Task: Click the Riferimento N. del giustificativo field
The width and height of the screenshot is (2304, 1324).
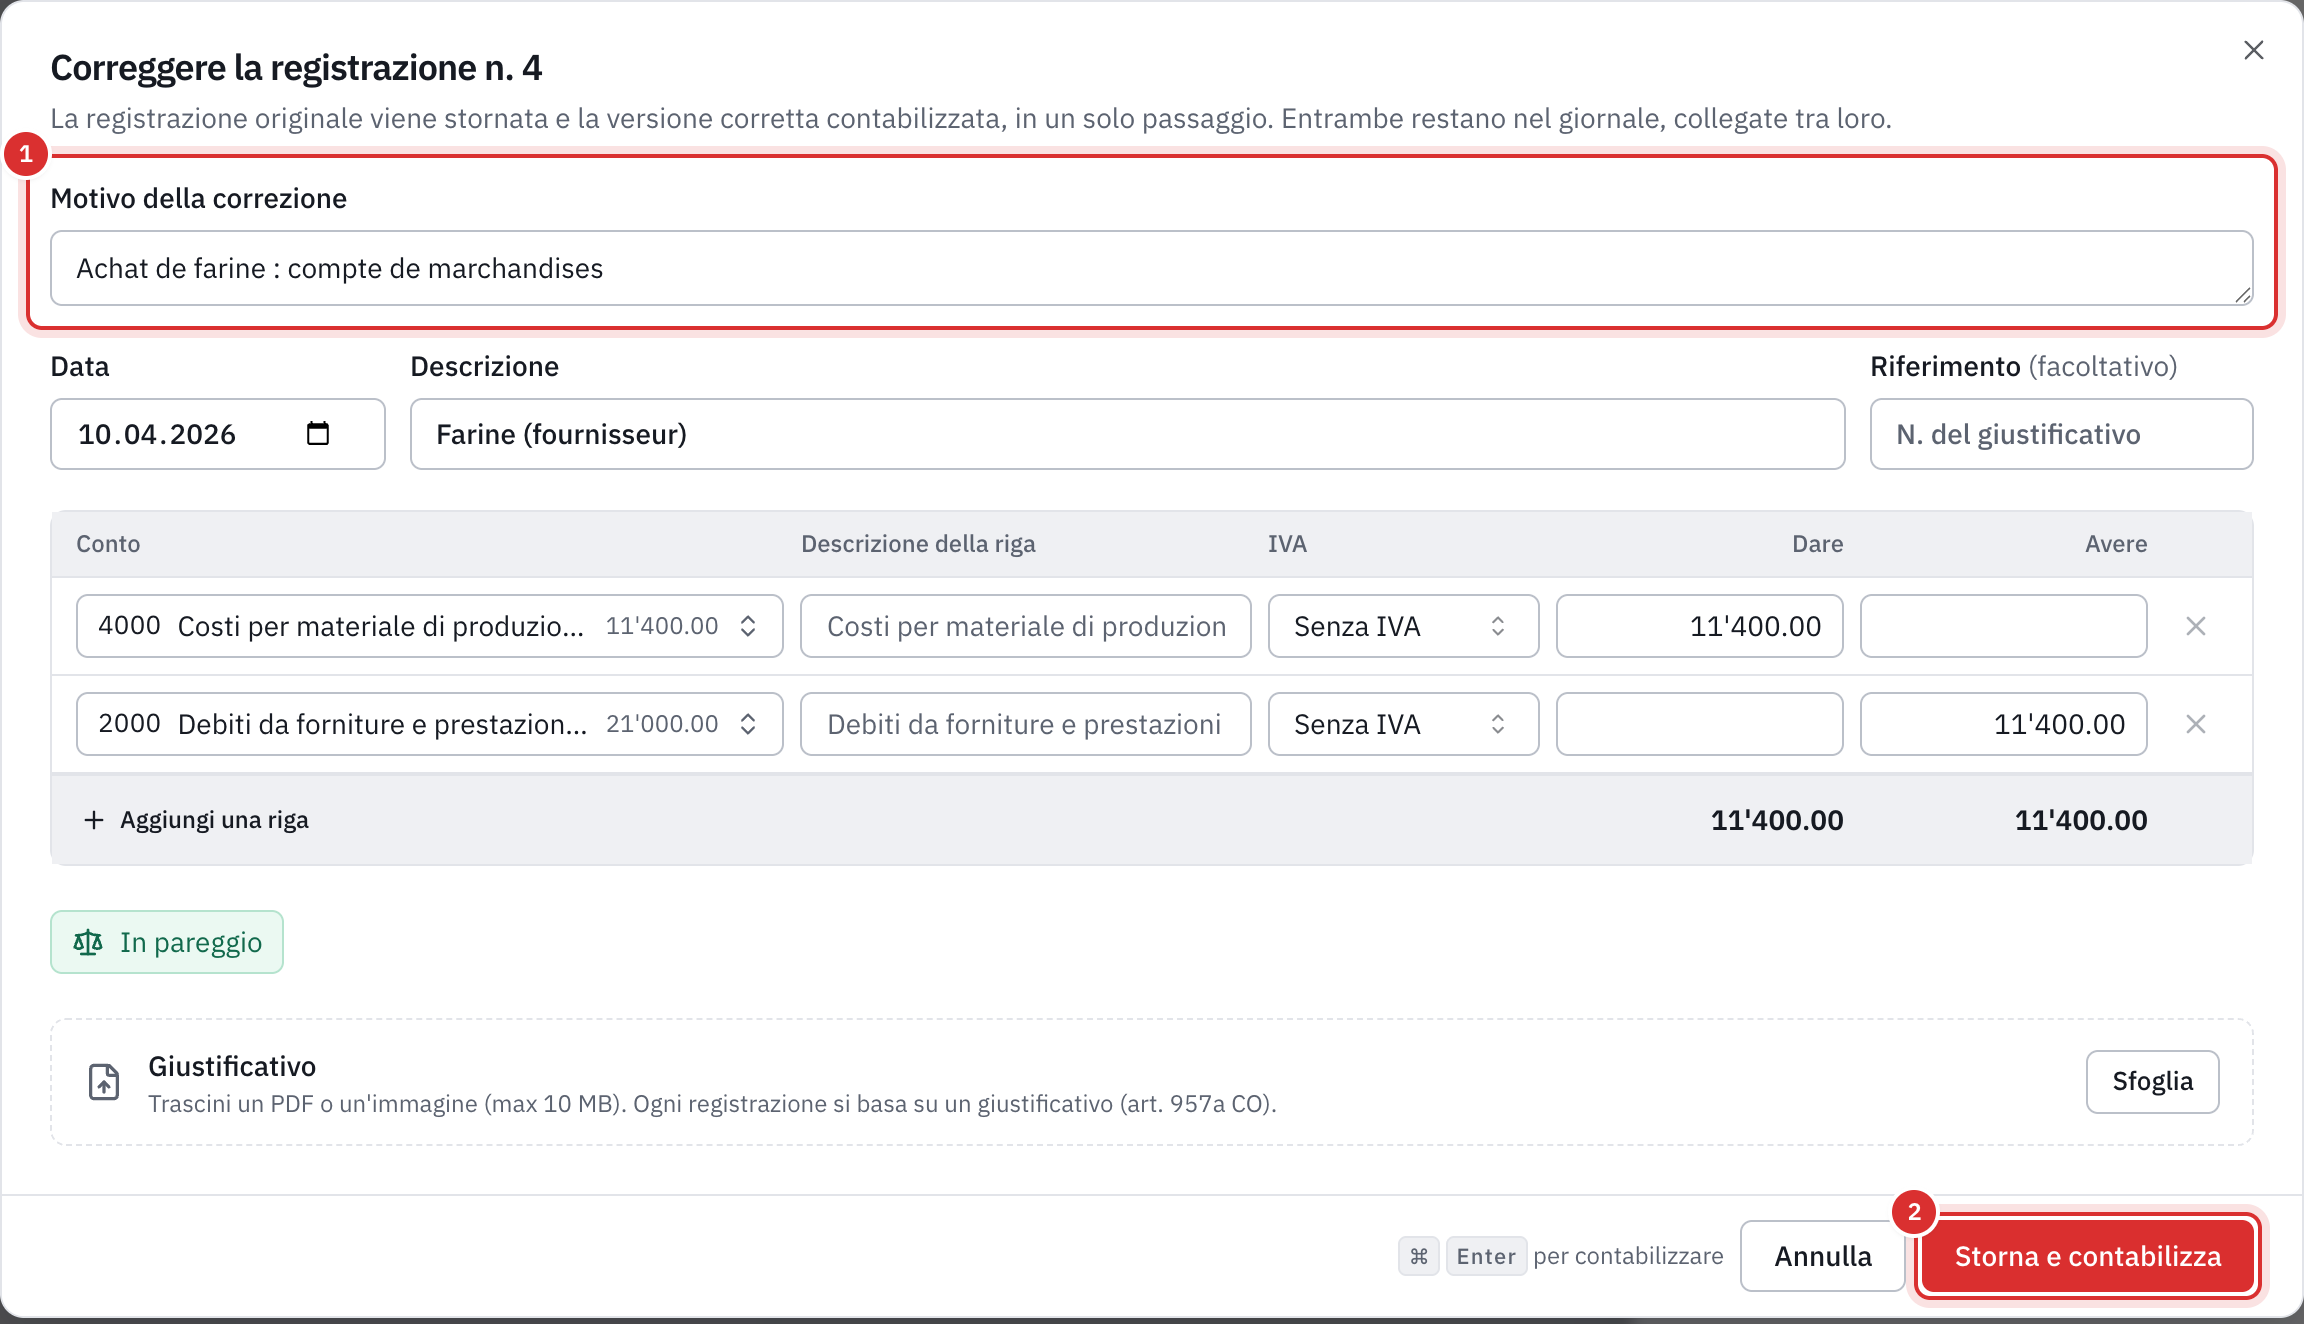Action: (2061, 434)
